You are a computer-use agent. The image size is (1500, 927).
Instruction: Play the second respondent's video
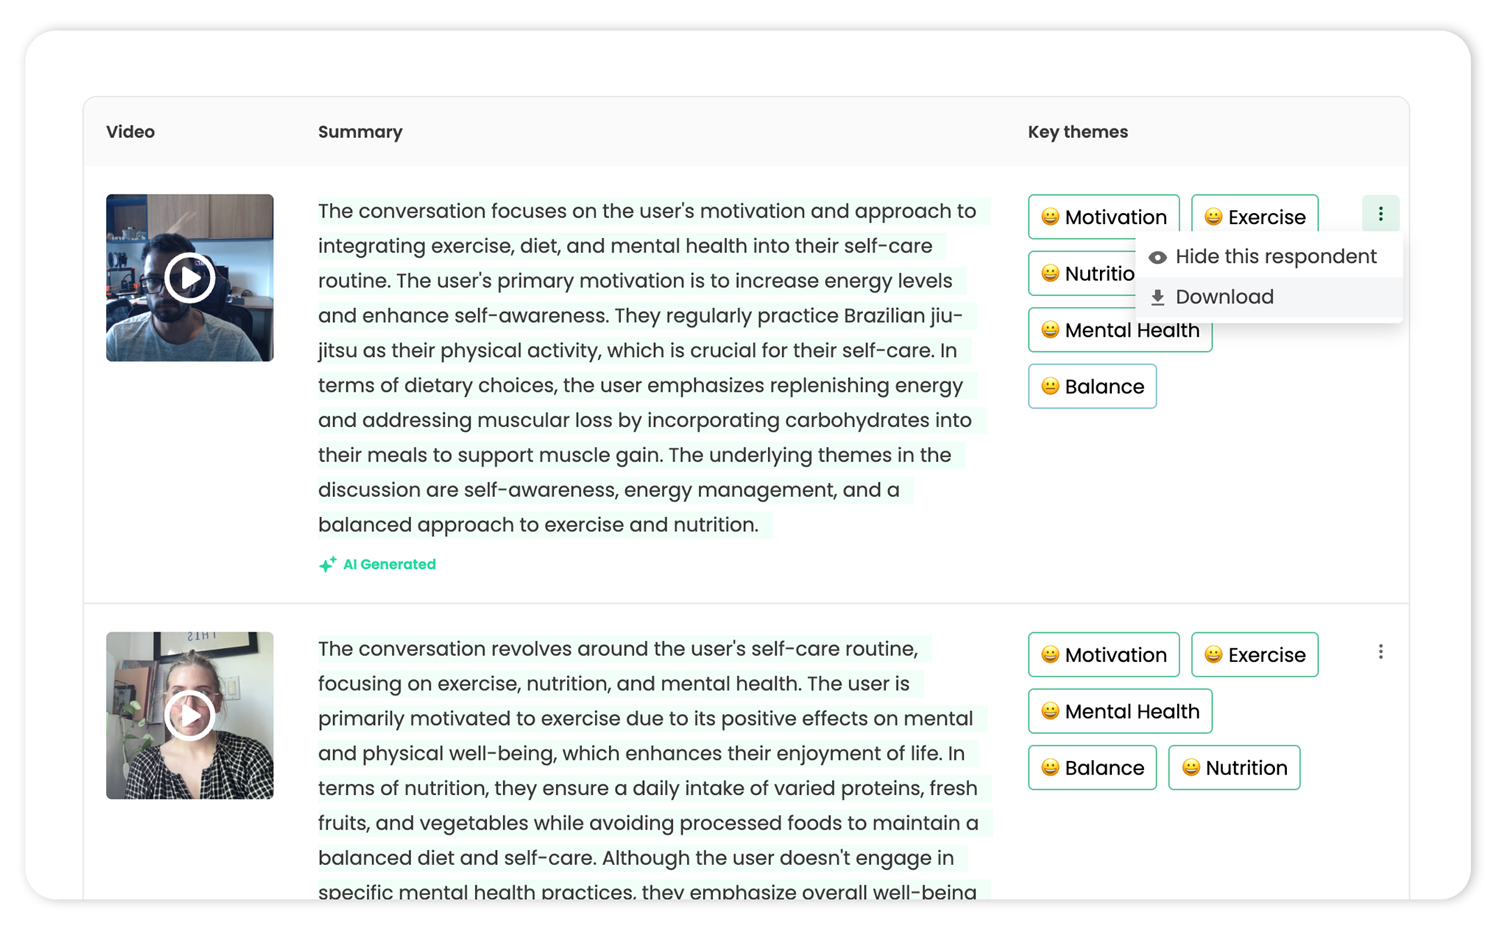190,715
